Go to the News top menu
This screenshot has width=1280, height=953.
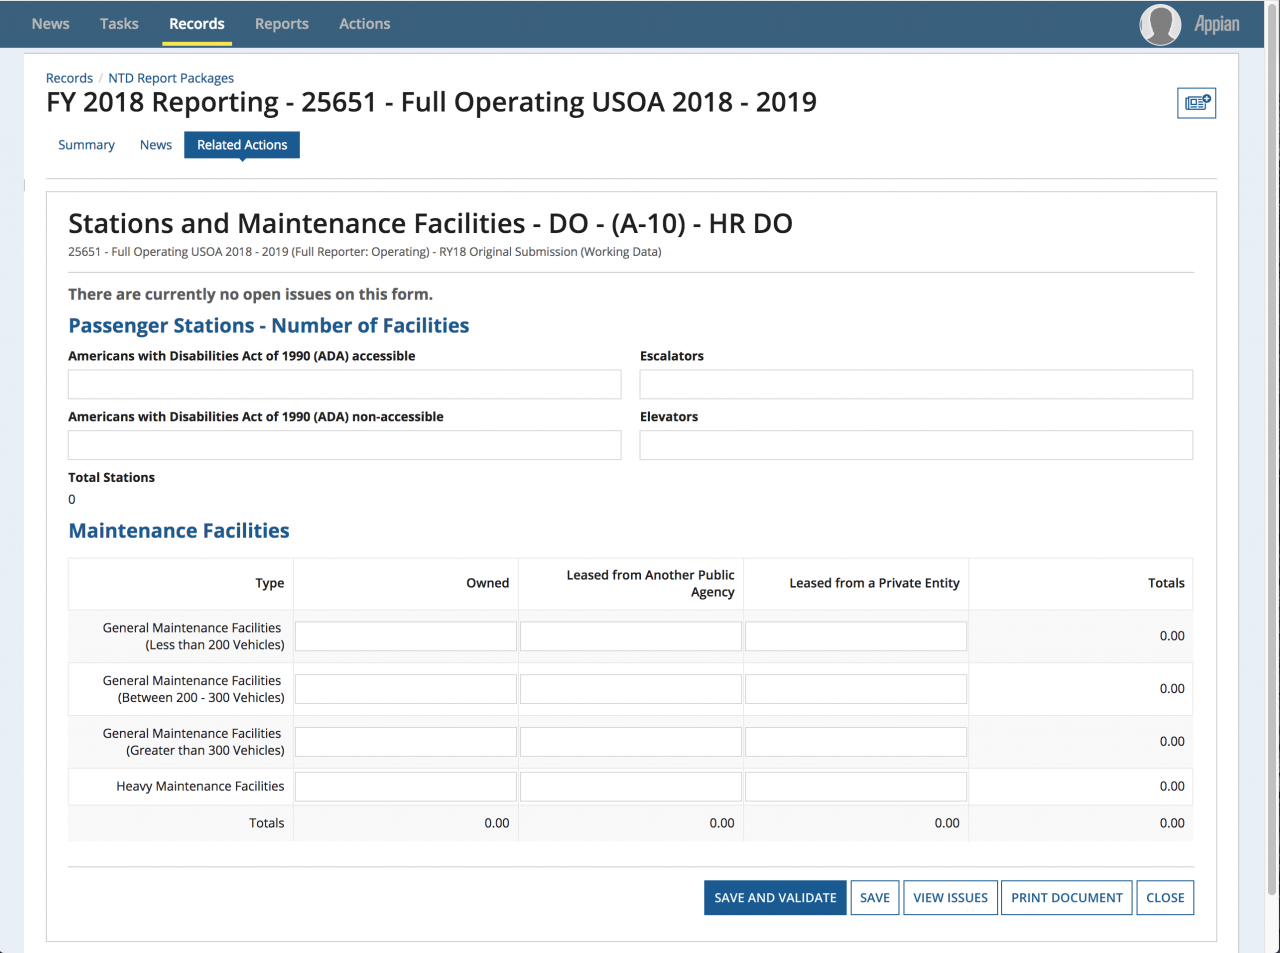tap(50, 24)
